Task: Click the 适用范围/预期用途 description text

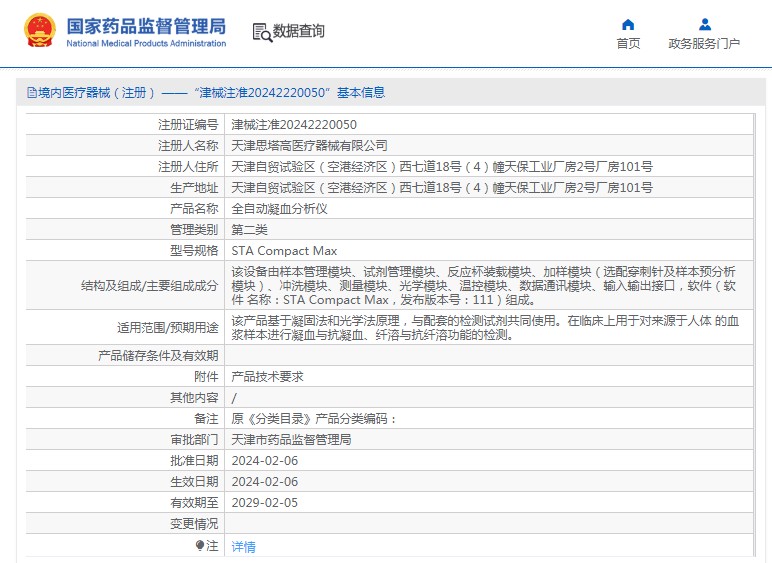Action: [x=485, y=328]
